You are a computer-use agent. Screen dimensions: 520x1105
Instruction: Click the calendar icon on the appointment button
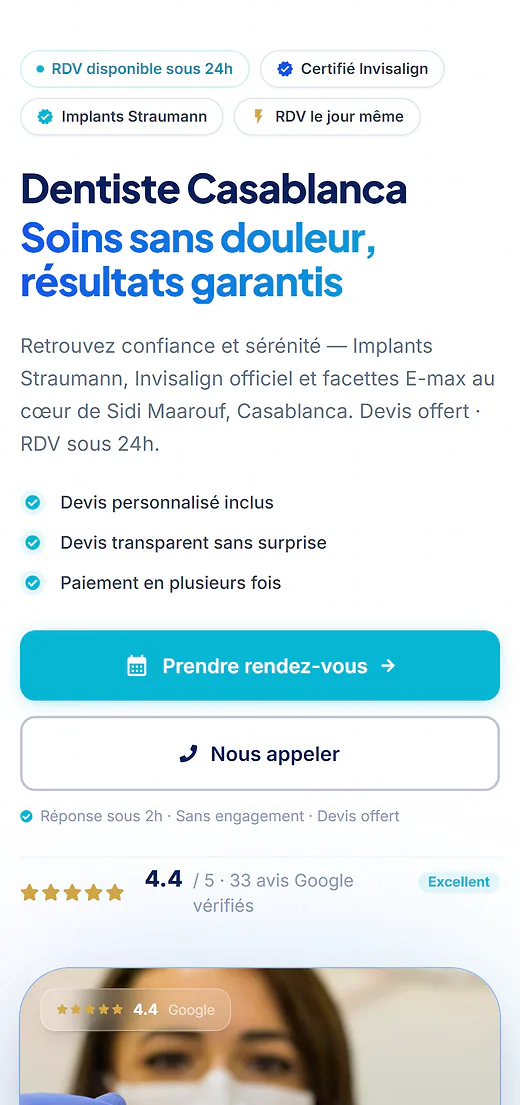137,666
